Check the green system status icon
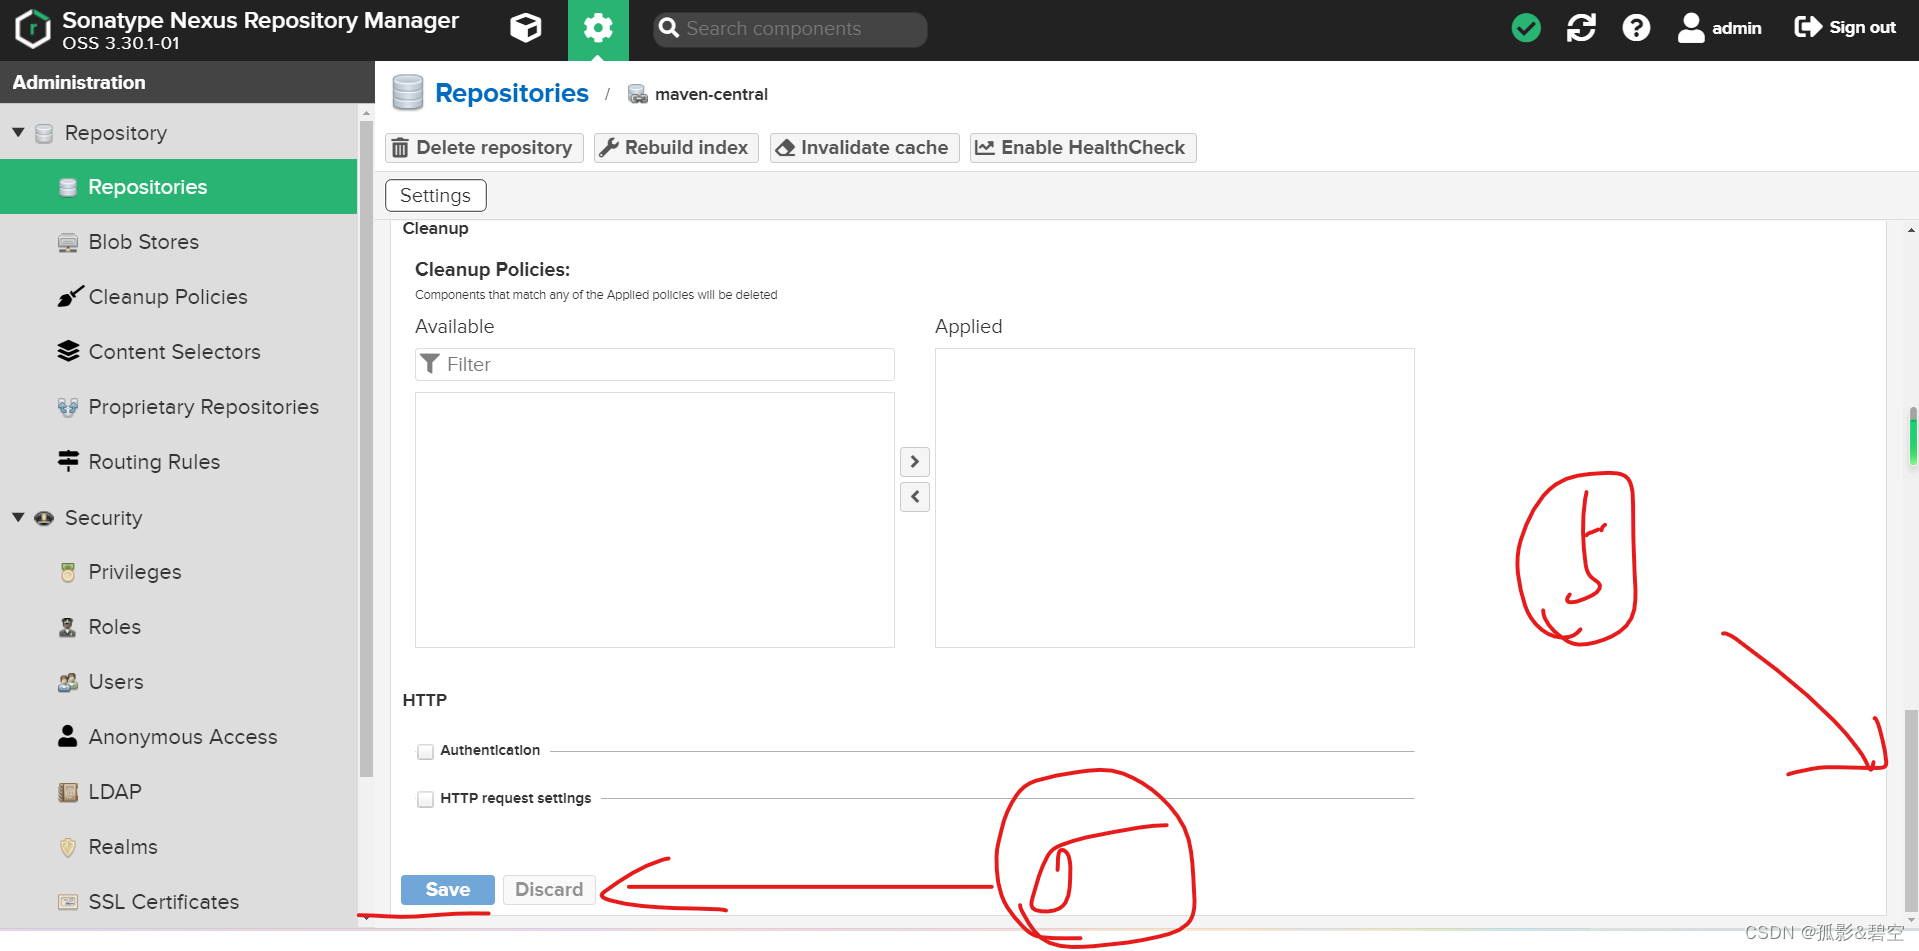The image size is (1919, 951). pyautogui.click(x=1526, y=28)
